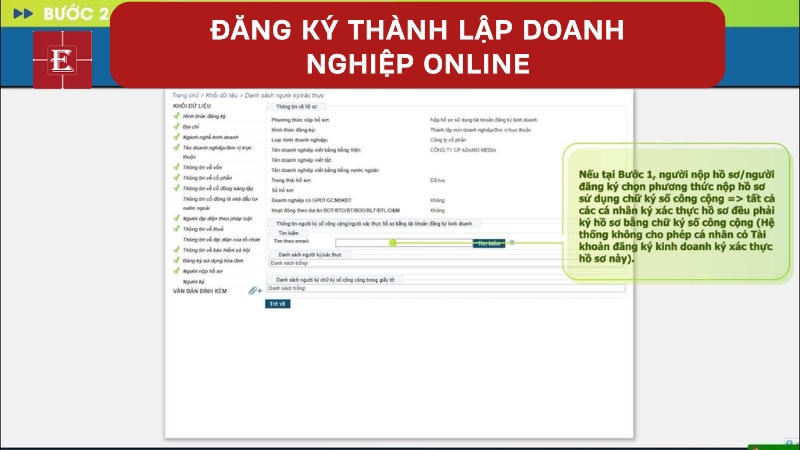Viewport: 800px width, 450px height.
Task: Click the CÔNG TY CP ADAMO MEDIA value
Action: [x=463, y=150]
